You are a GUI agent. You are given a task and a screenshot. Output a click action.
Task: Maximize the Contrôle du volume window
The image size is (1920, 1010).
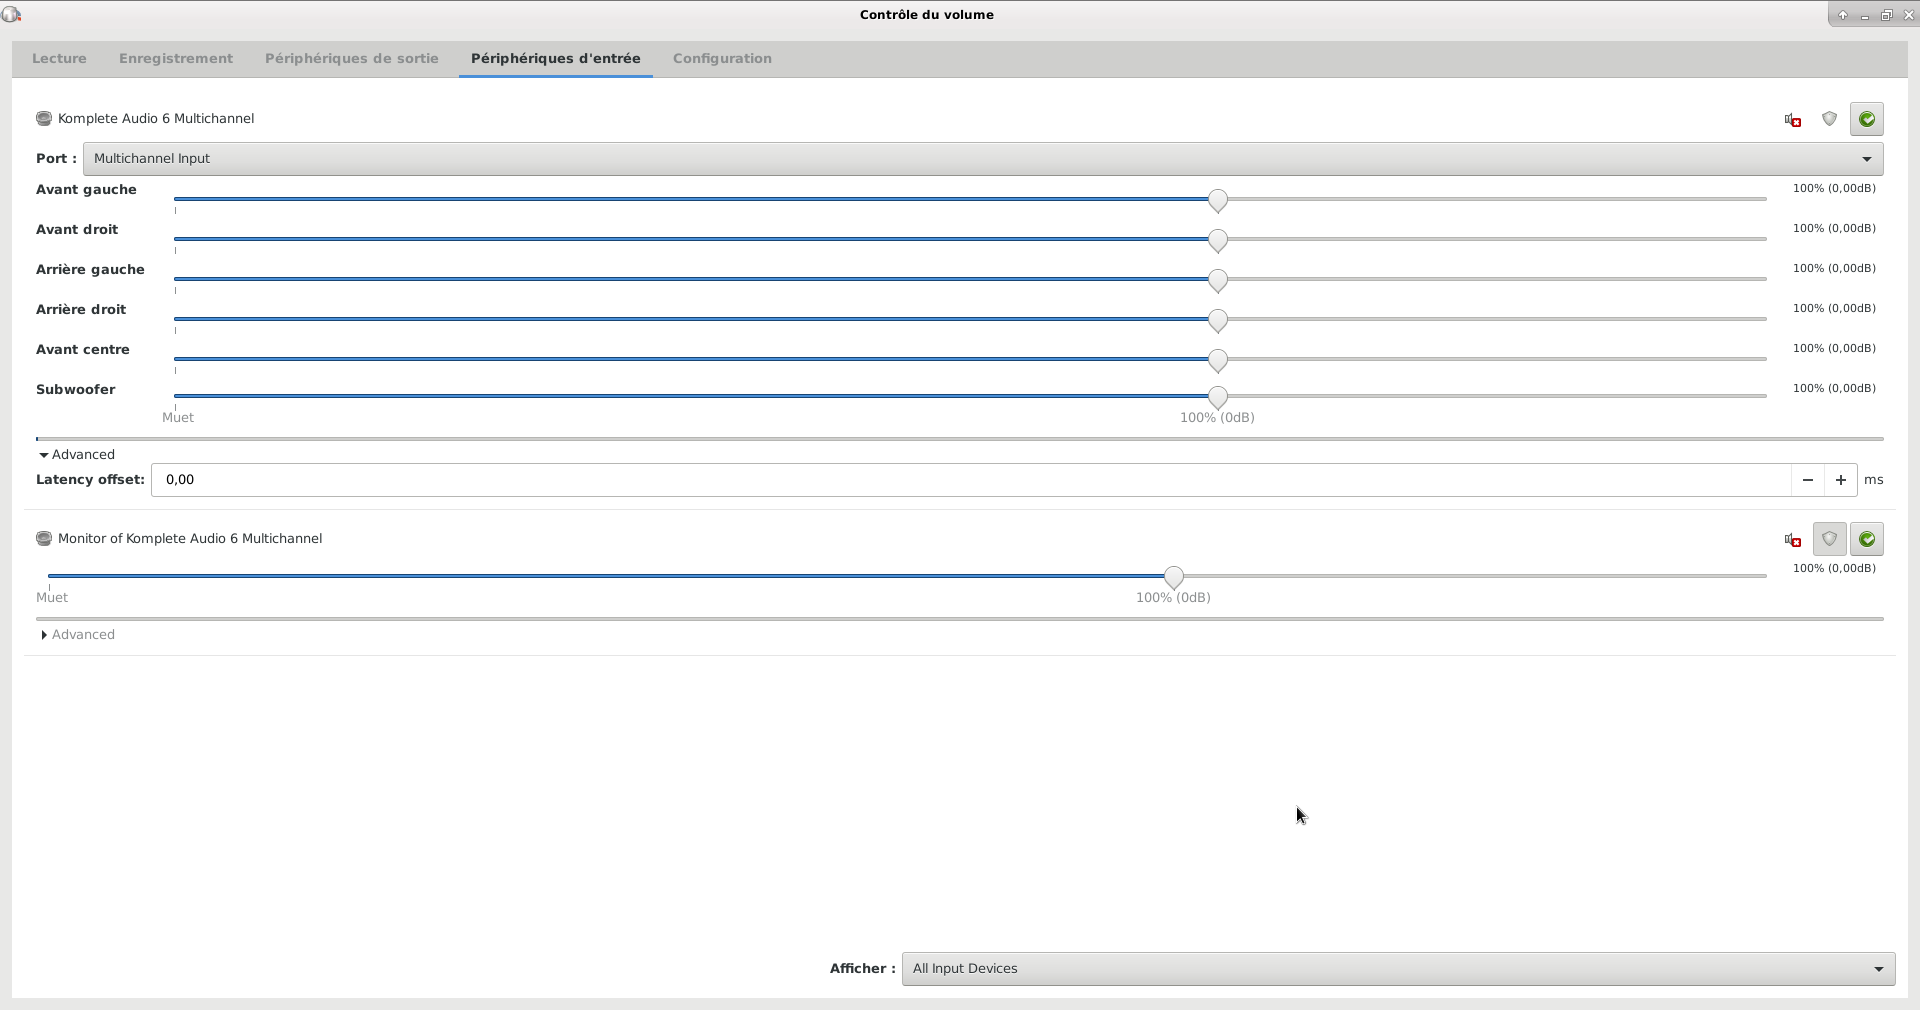point(1887,15)
